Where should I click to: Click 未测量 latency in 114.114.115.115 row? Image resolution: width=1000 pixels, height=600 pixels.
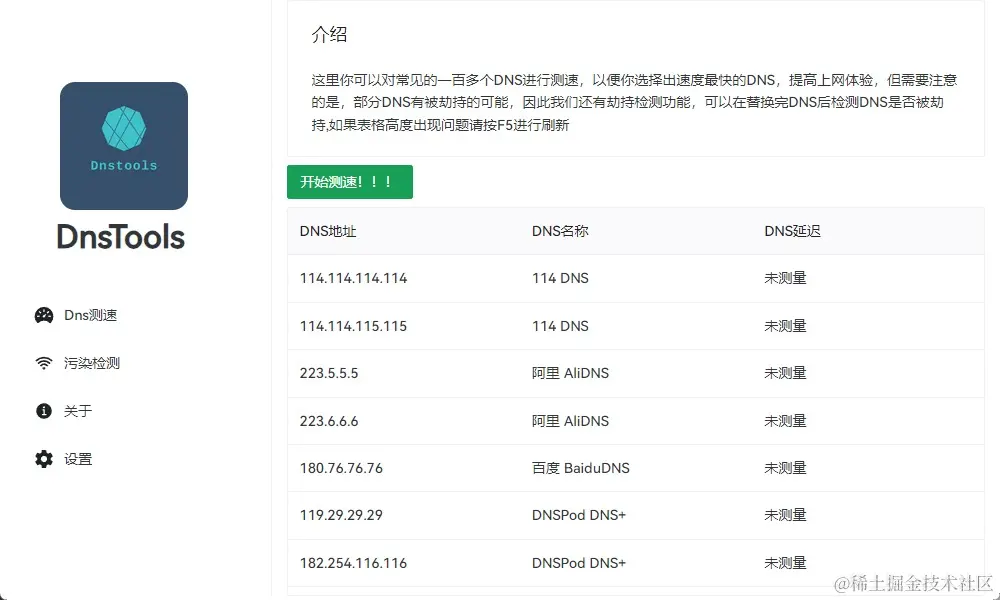coord(785,326)
